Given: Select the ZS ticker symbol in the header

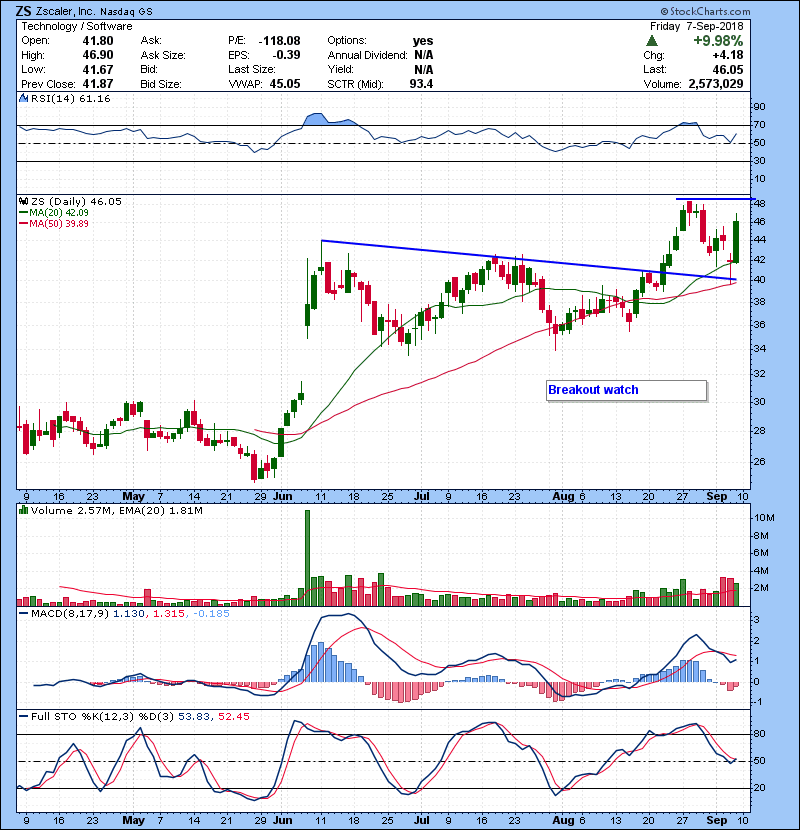Looking at the screenshot, I should [23, 11].
